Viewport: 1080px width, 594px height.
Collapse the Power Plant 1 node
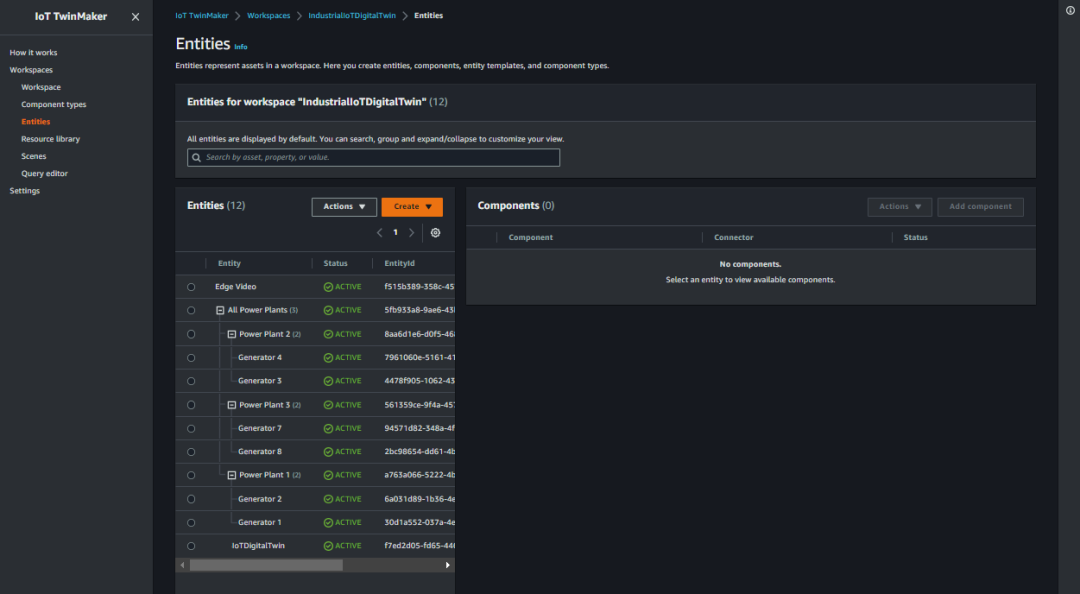[232, 475]
